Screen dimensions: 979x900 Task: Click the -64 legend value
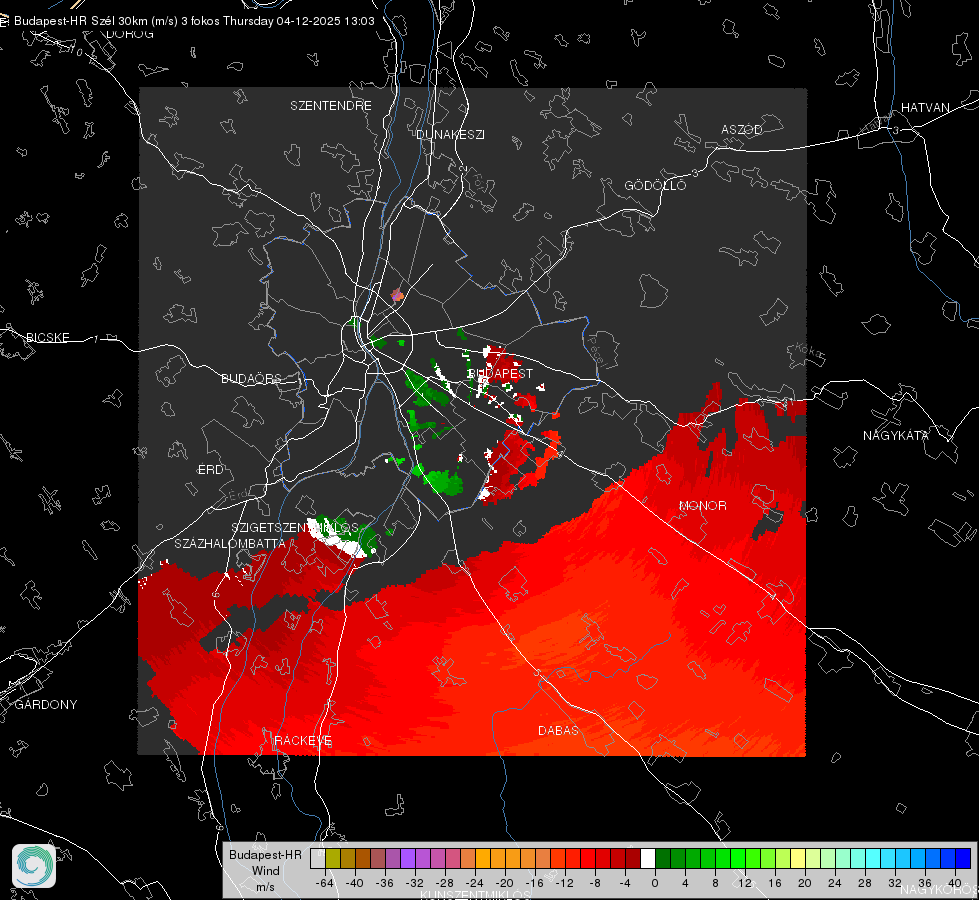(324, 883)
